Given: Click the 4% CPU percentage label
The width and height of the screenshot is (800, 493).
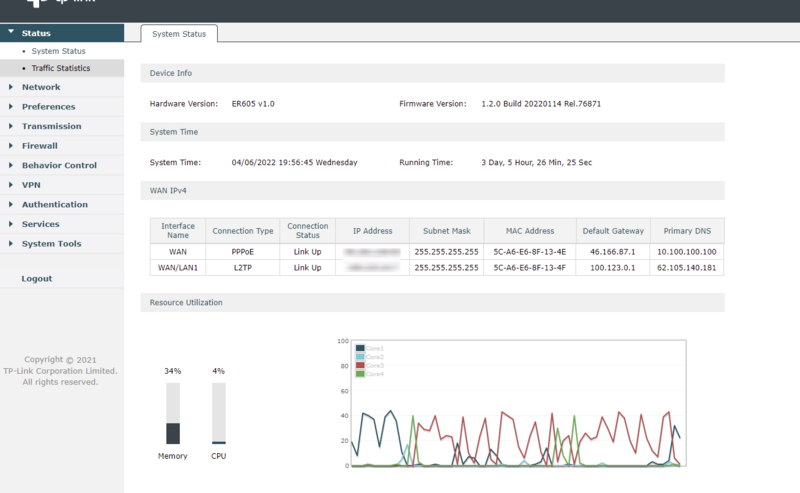Looking at the screenshot, I should (x=219, y=371).
